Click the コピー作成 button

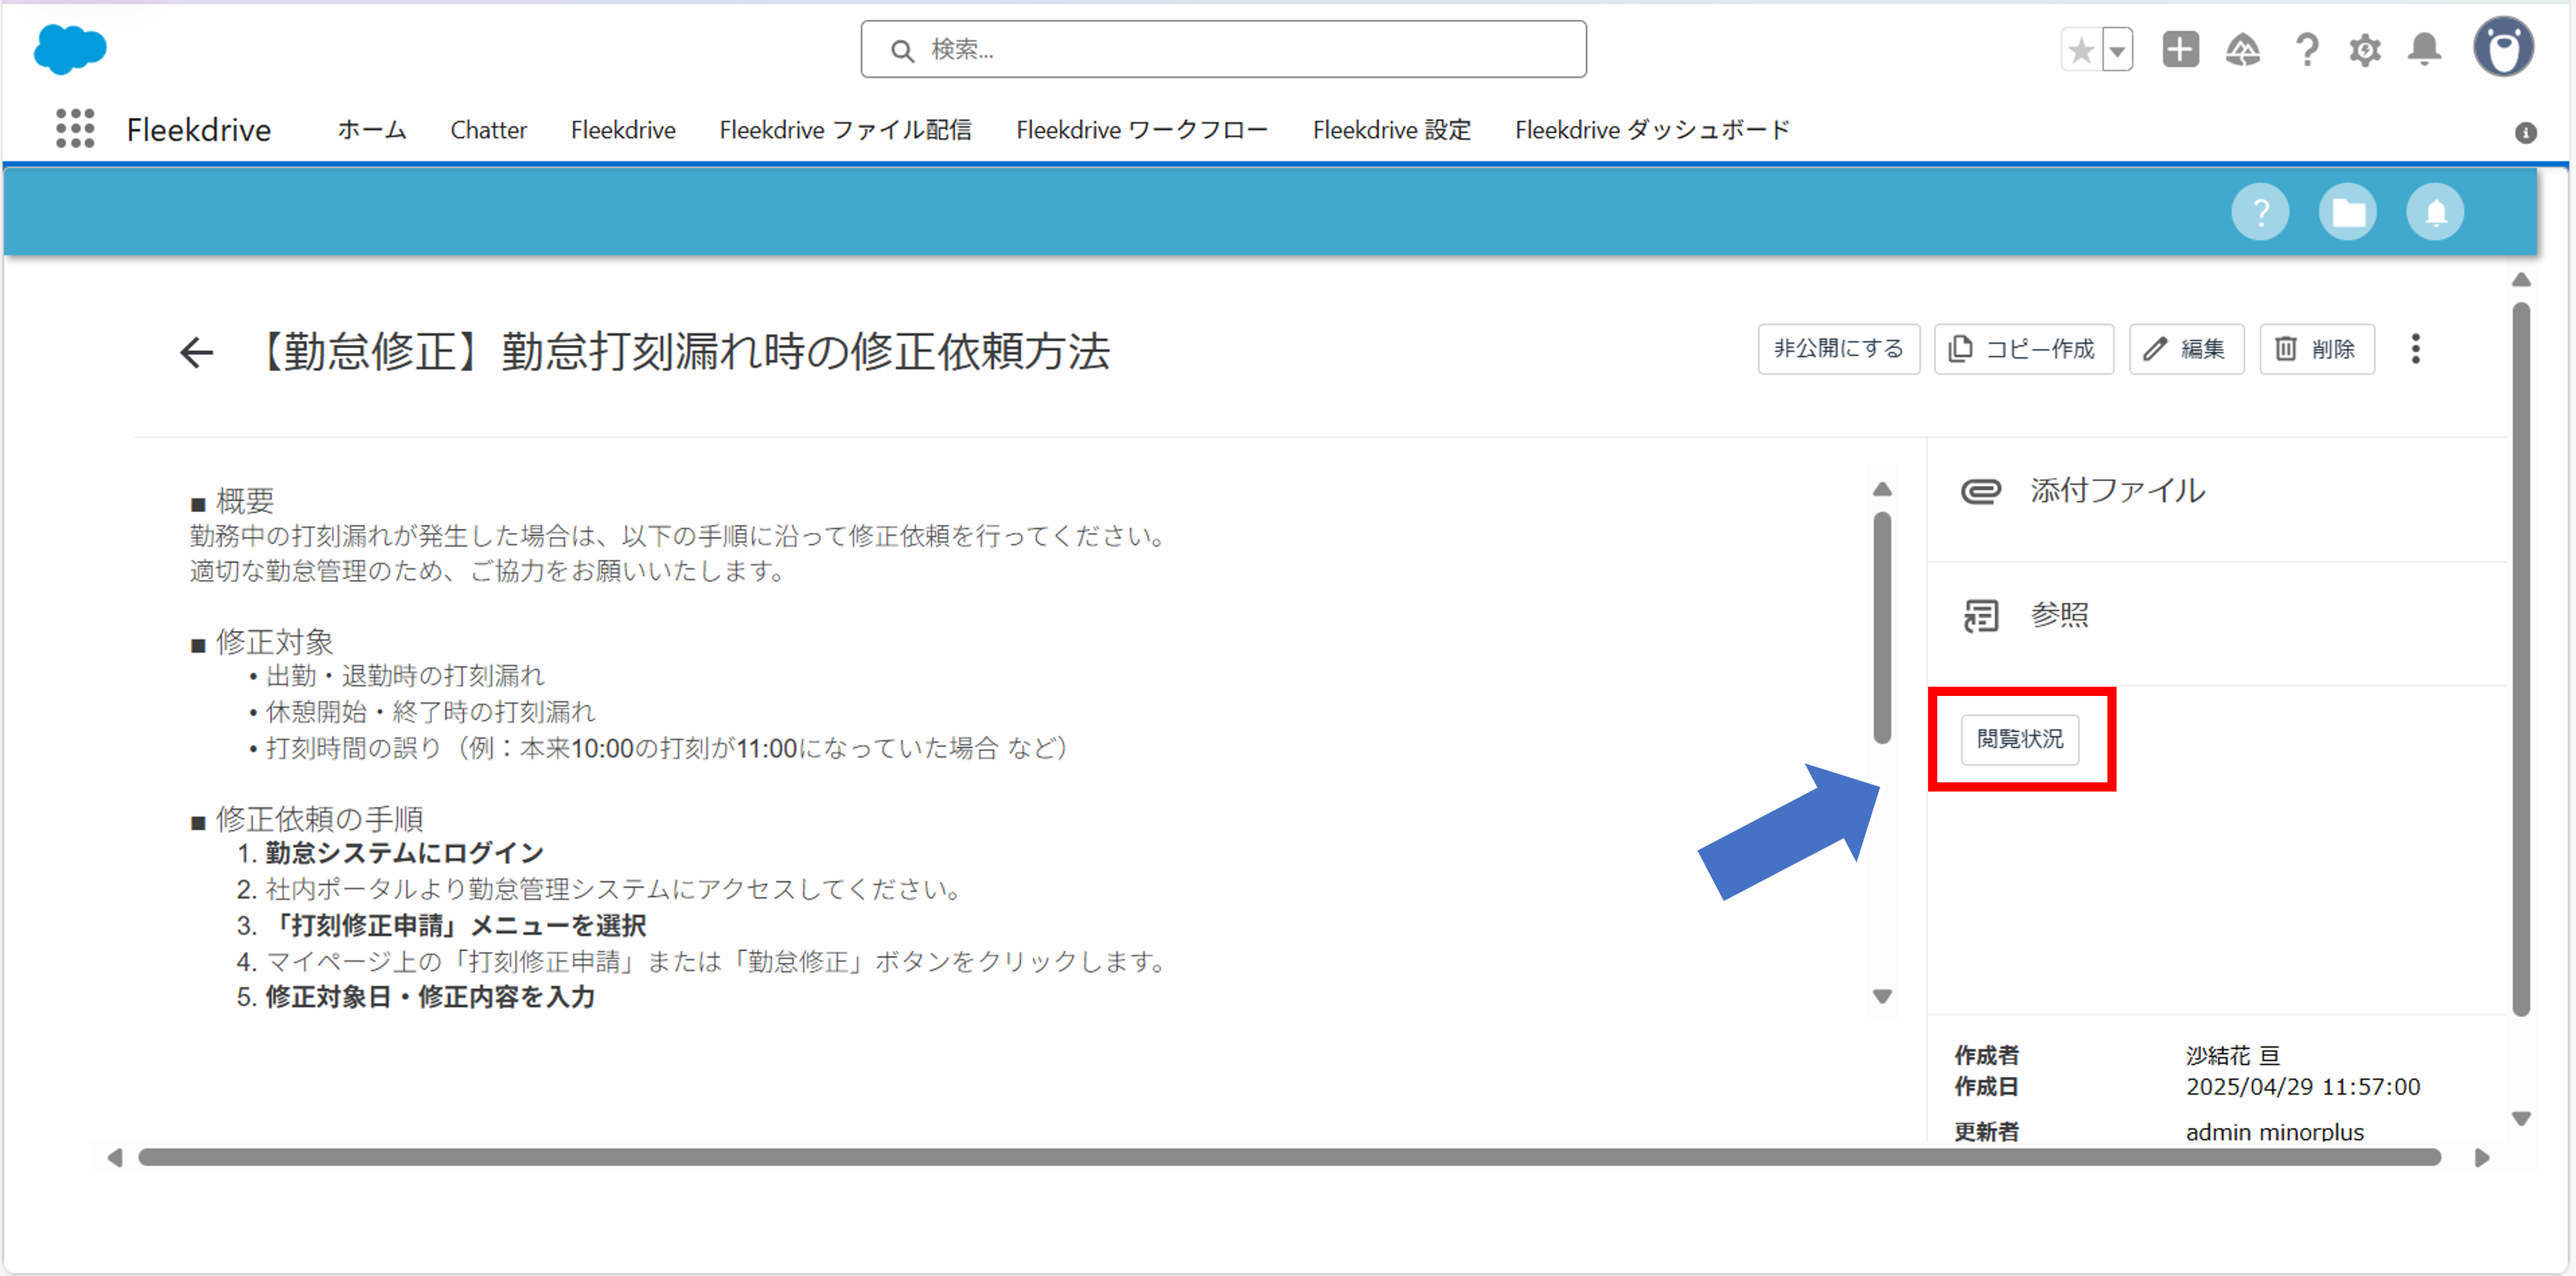2023,349
